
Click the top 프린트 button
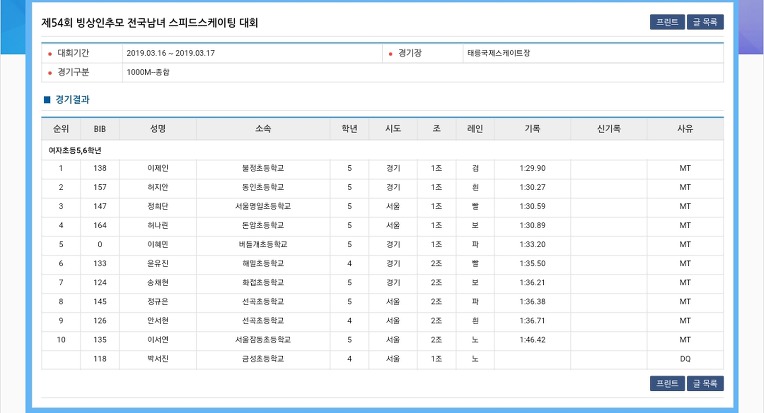pos(667,22)
